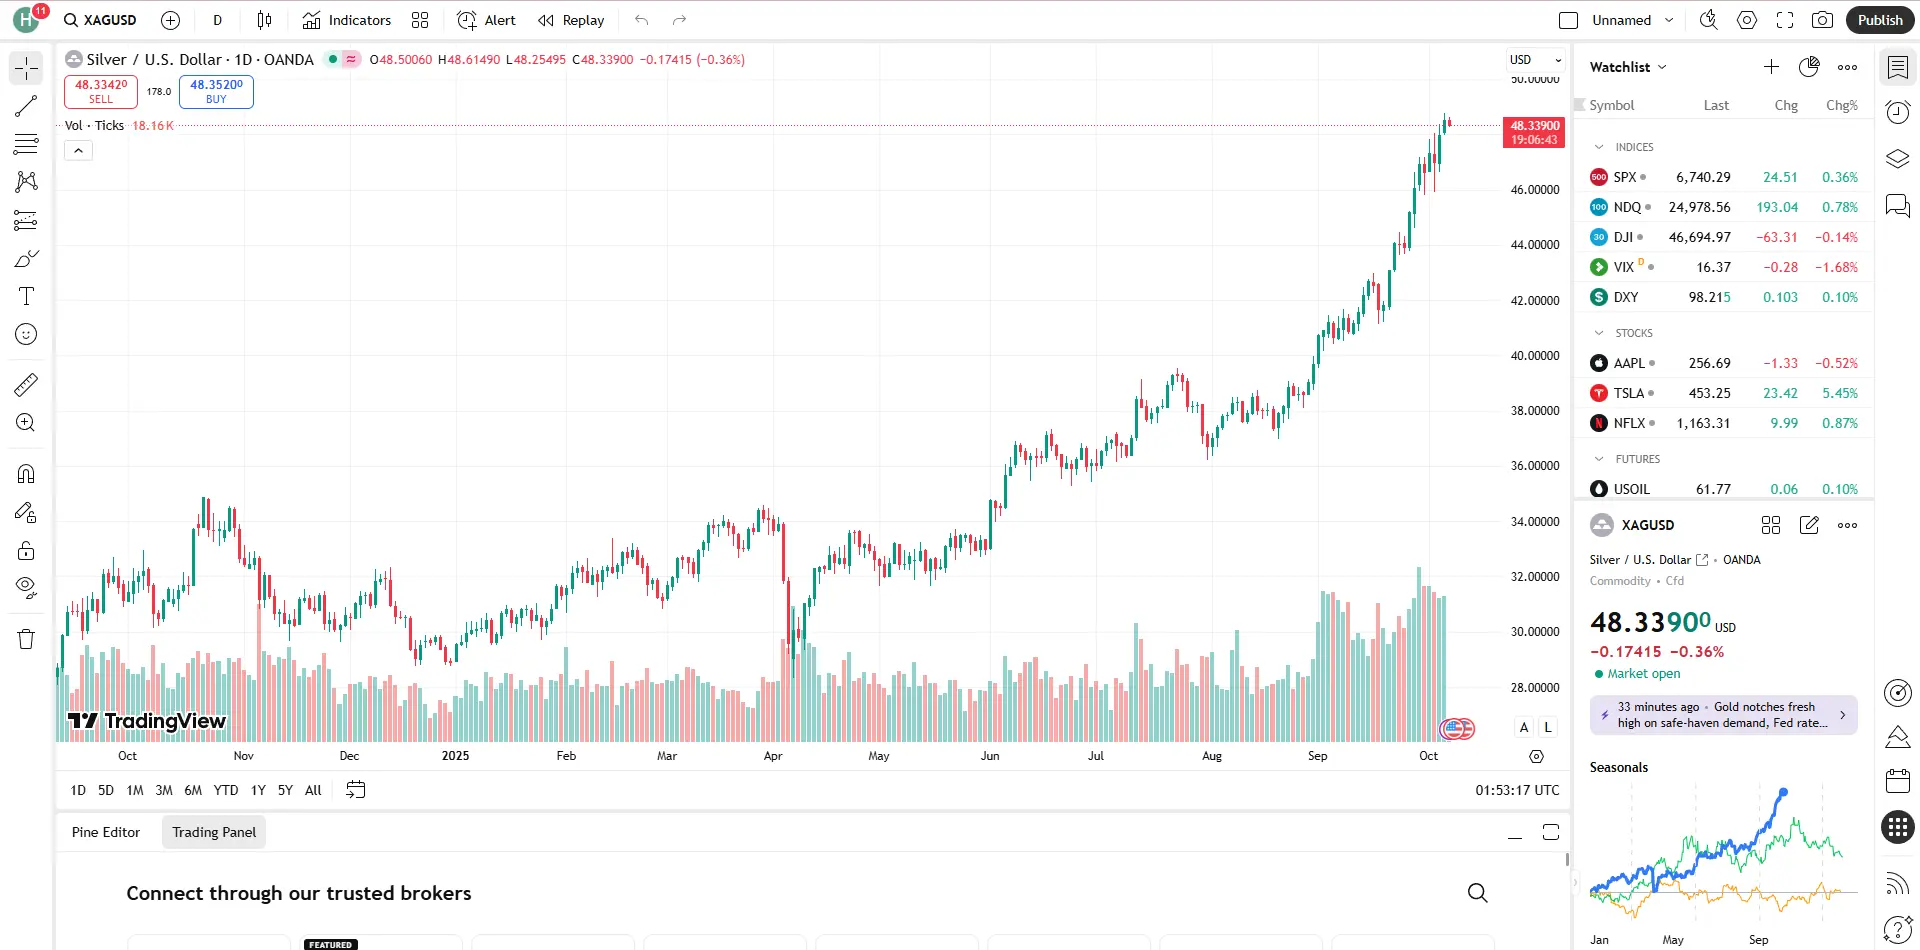Toggle hide all drawings eye icon
Viewport: 1920px width, 950px height.
[26, 587]
